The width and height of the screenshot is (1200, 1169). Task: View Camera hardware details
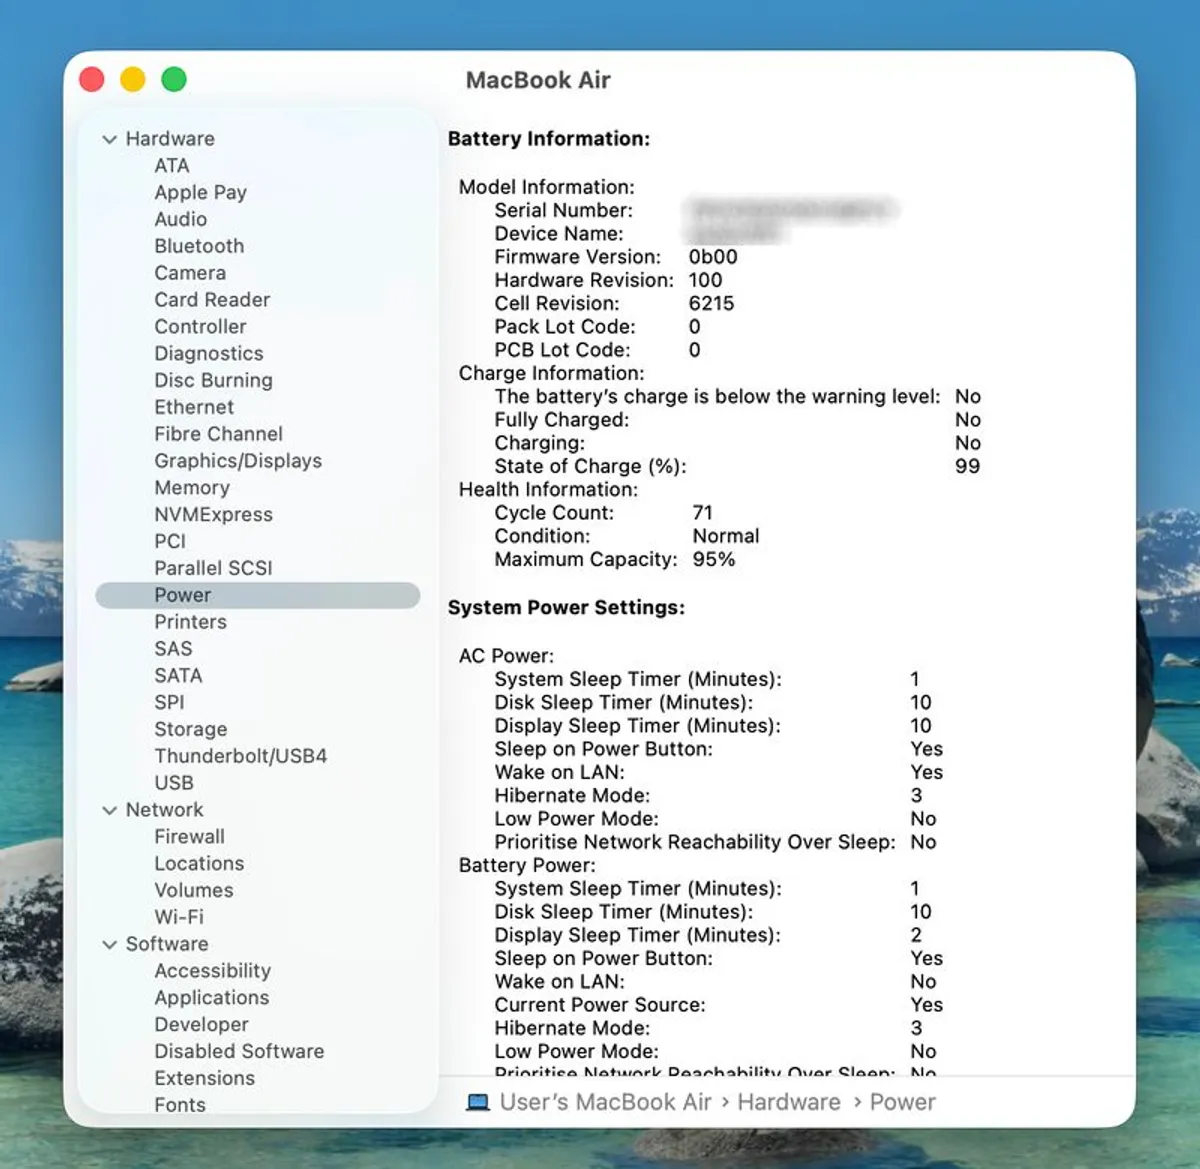coord(190,273)
